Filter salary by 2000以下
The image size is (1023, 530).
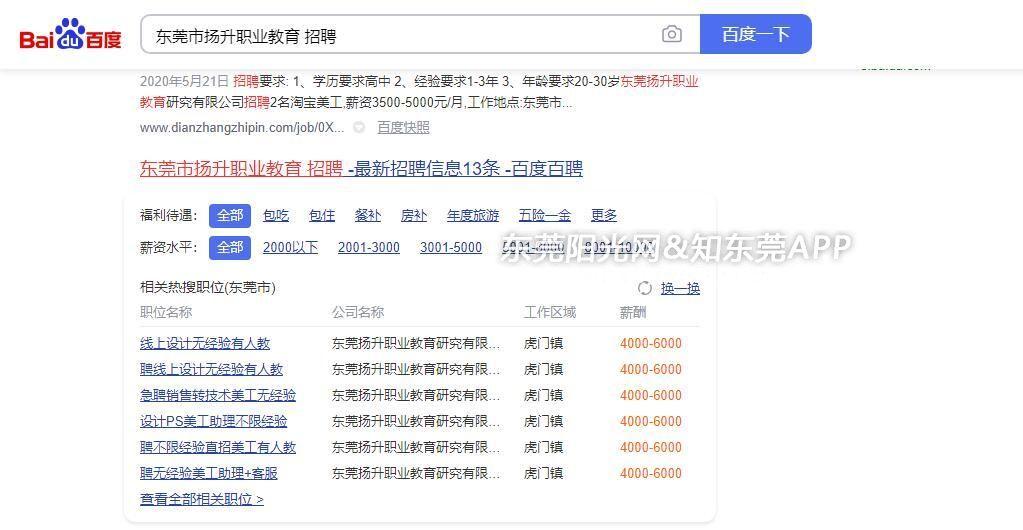(290, 248)
